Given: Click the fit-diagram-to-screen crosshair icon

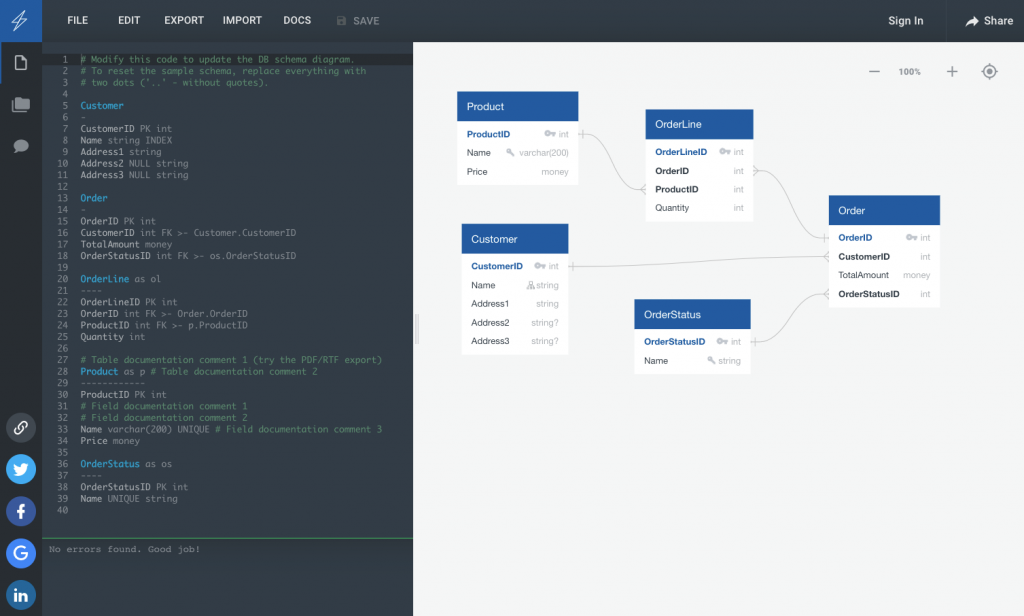Looking at the screenshot, I should coord(989,71).
